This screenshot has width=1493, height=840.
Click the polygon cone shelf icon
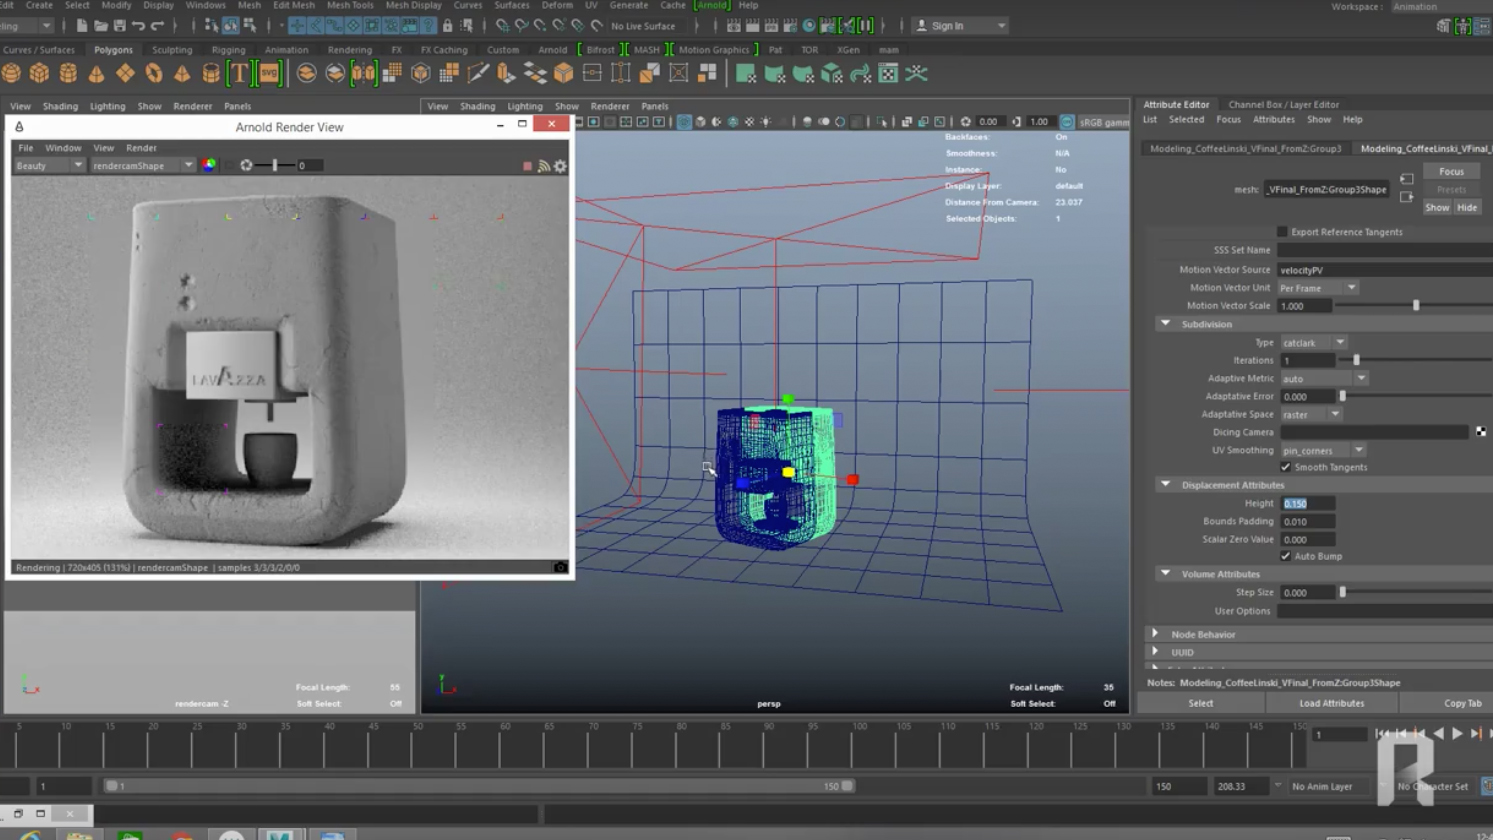click(x=96, y=73)
